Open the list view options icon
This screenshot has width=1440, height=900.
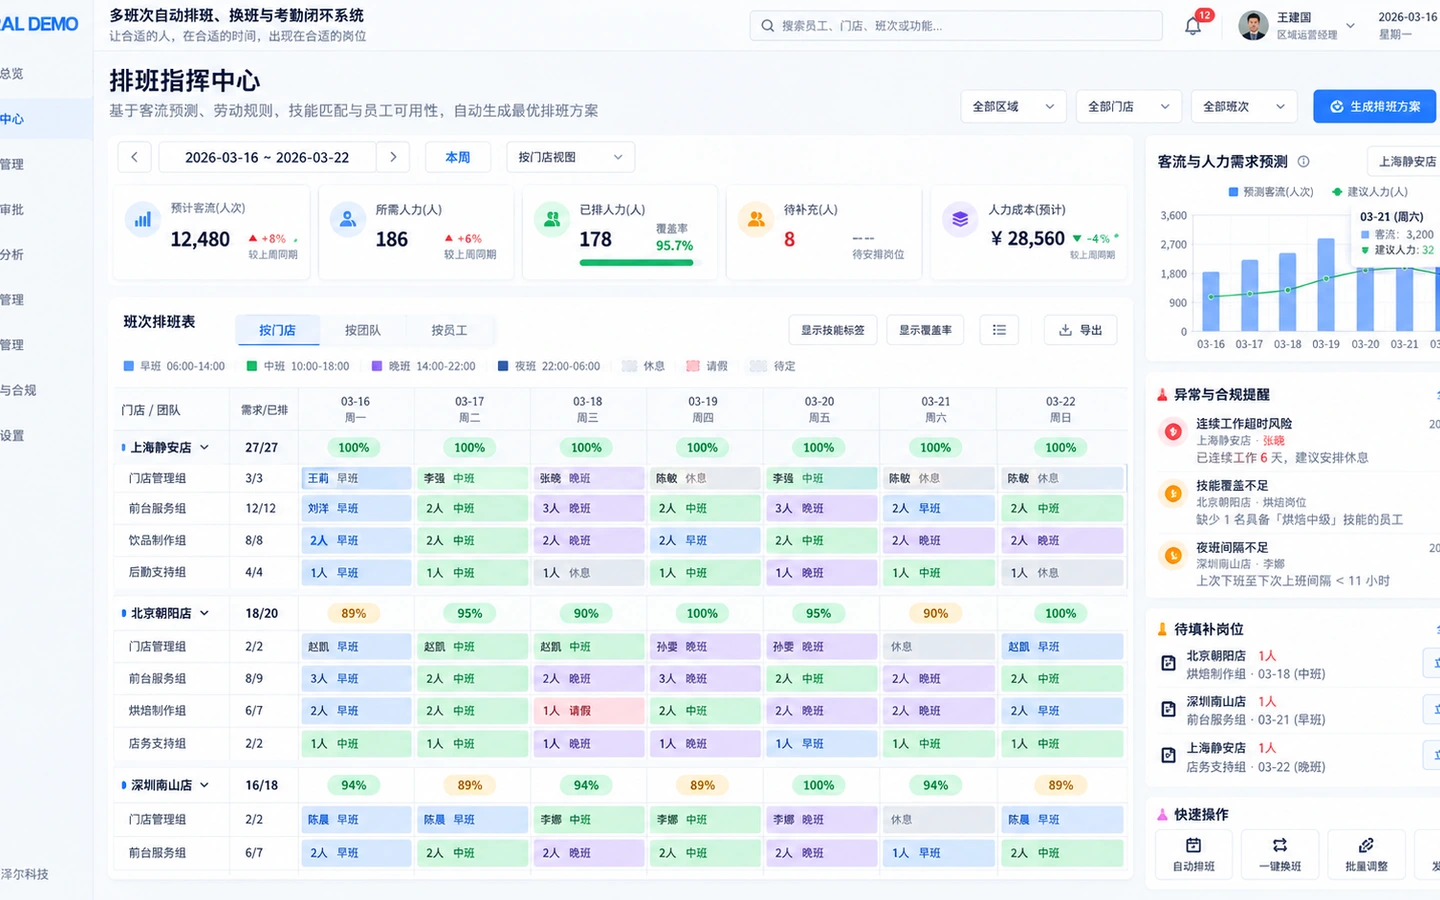click(999, 330)
